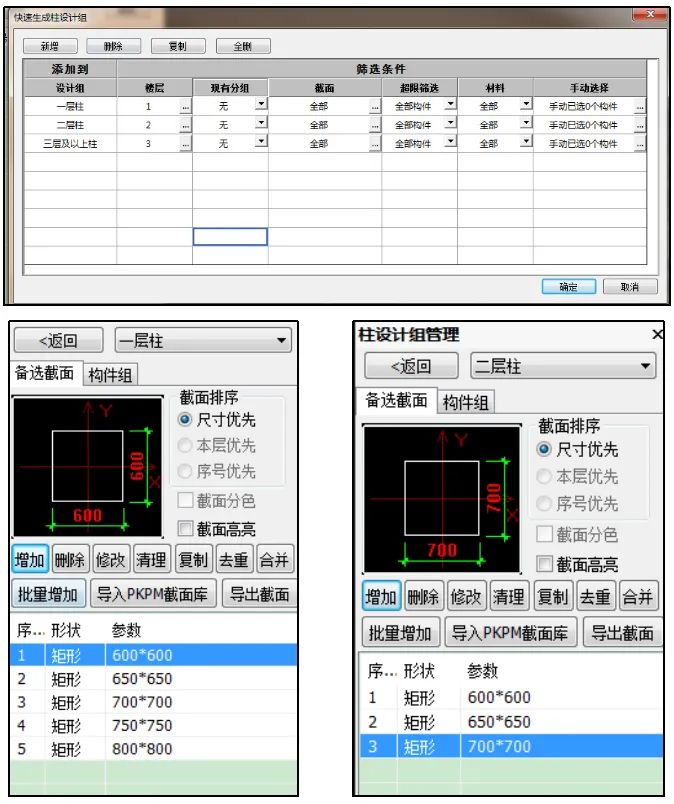Close the 柱设计组管理 panel

657,335
